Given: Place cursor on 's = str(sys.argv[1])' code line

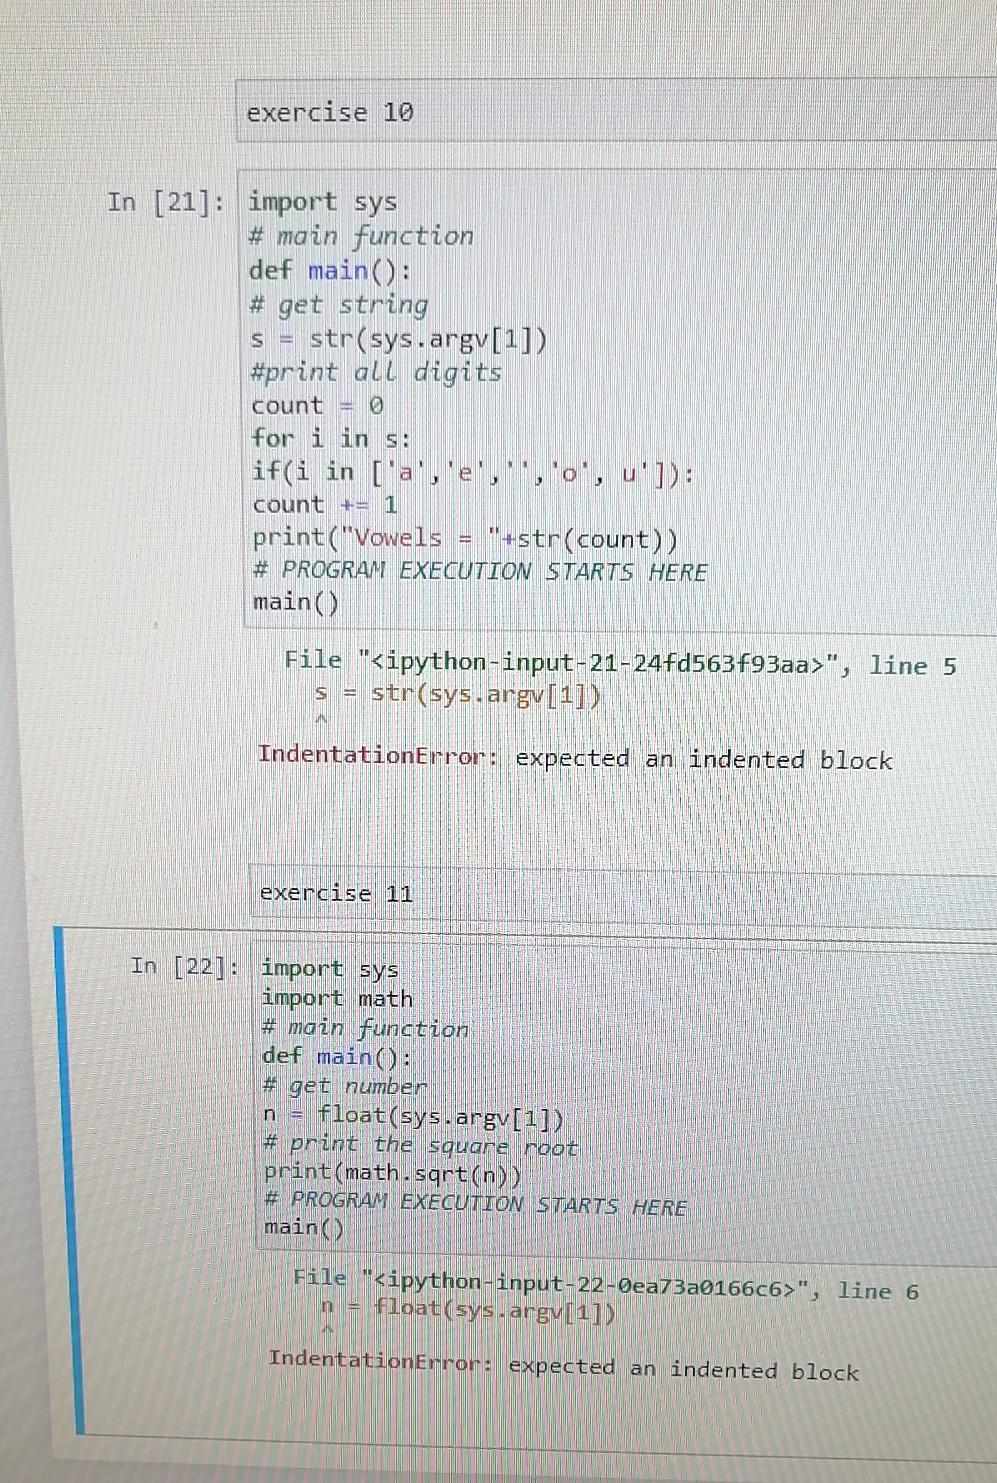Looking at the screenshot, I should point(399,338).
